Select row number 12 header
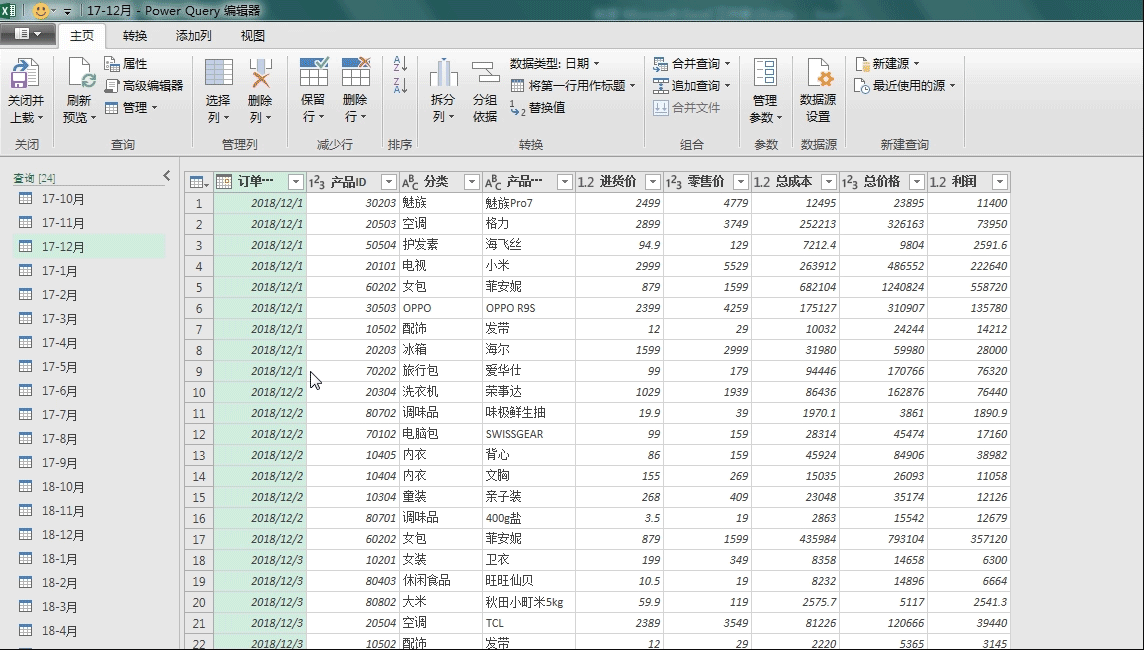The width and height of the screenshot is (1144, 650). pyautogui.click(x=199, y=434)
